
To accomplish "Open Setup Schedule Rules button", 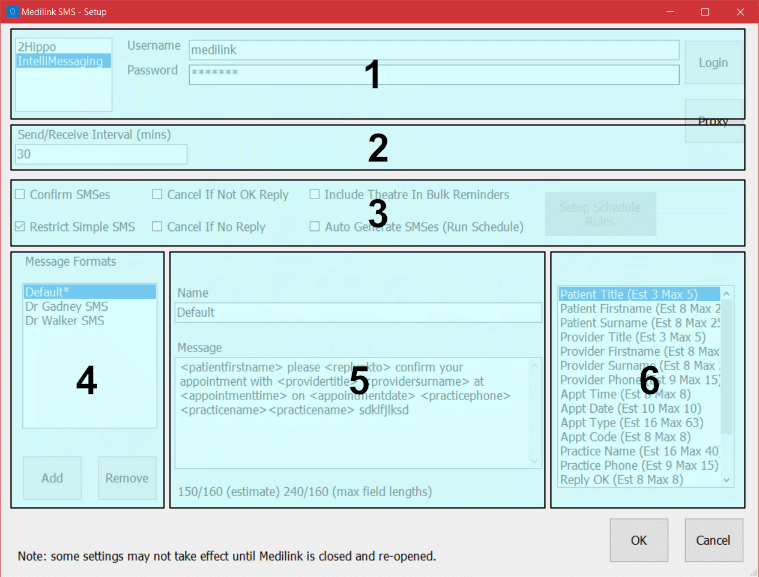I will tap(600, 214).
